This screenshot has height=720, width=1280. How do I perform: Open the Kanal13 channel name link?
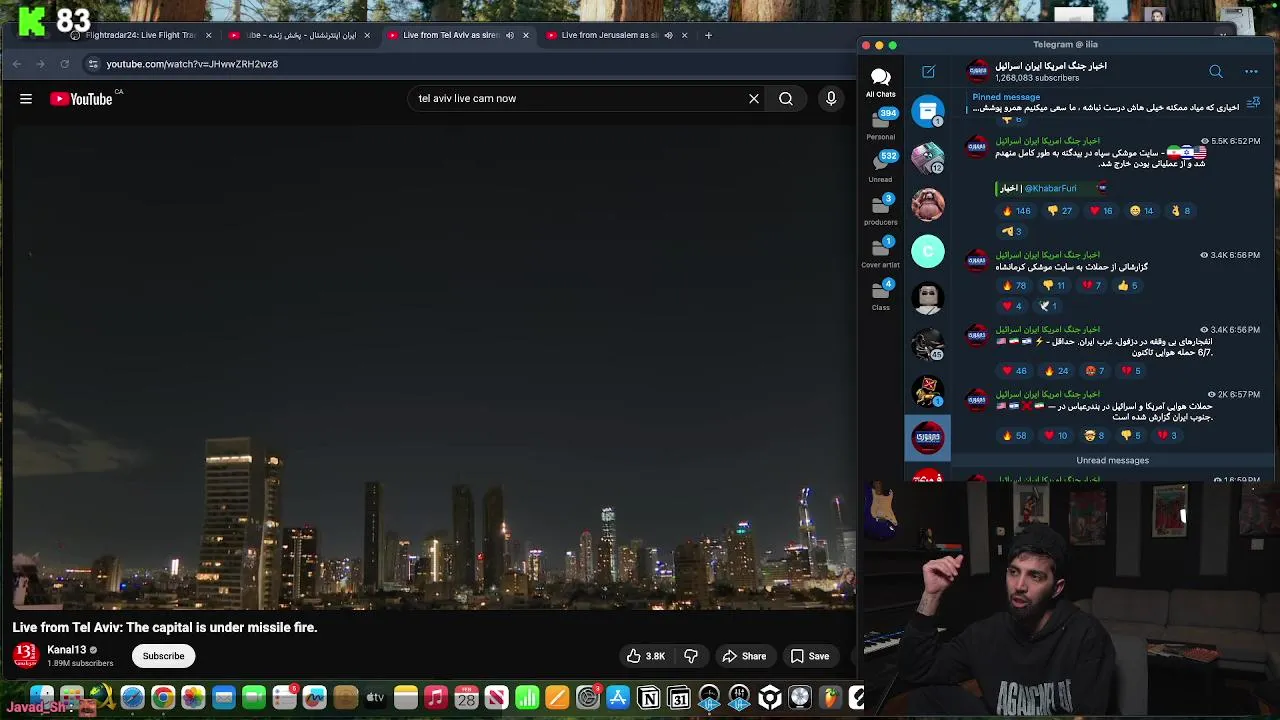point(66,650)
